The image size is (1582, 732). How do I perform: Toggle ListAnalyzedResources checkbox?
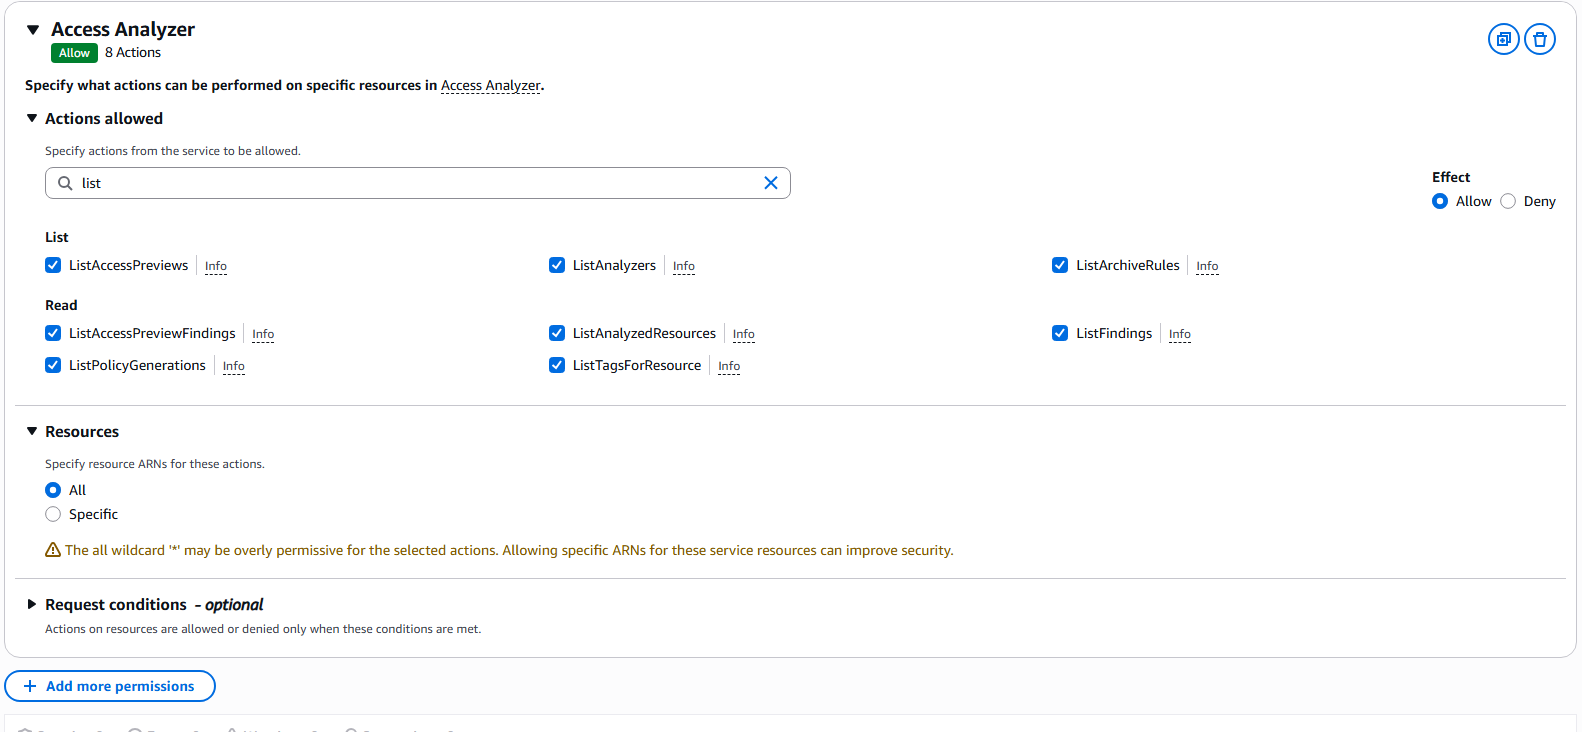coord(557,333)
